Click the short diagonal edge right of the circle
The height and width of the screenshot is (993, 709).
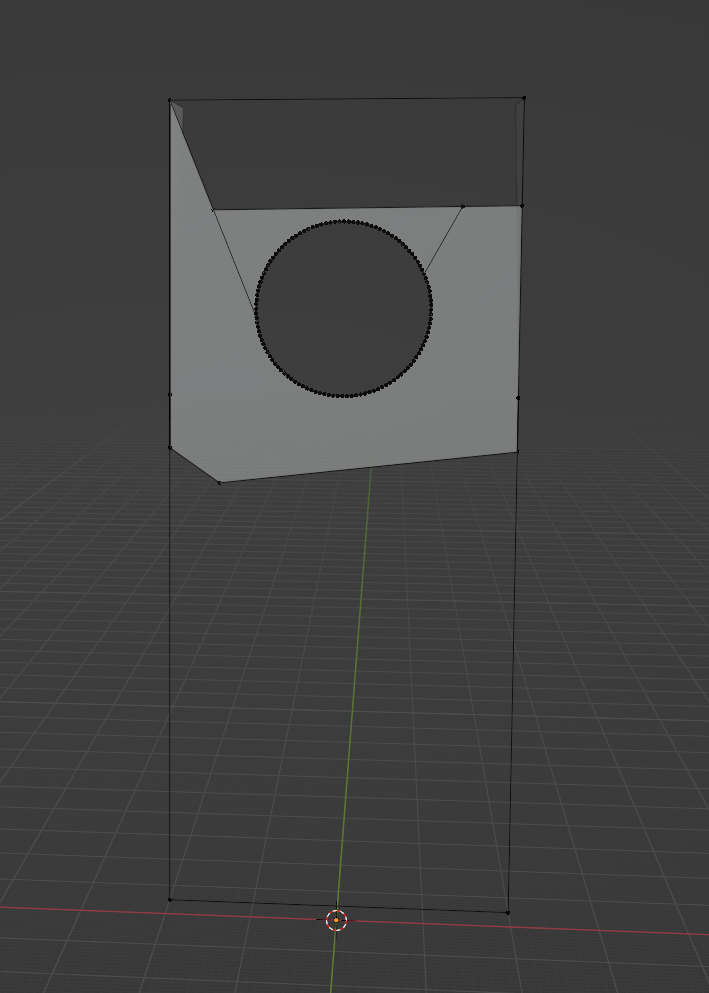point(444,239)
